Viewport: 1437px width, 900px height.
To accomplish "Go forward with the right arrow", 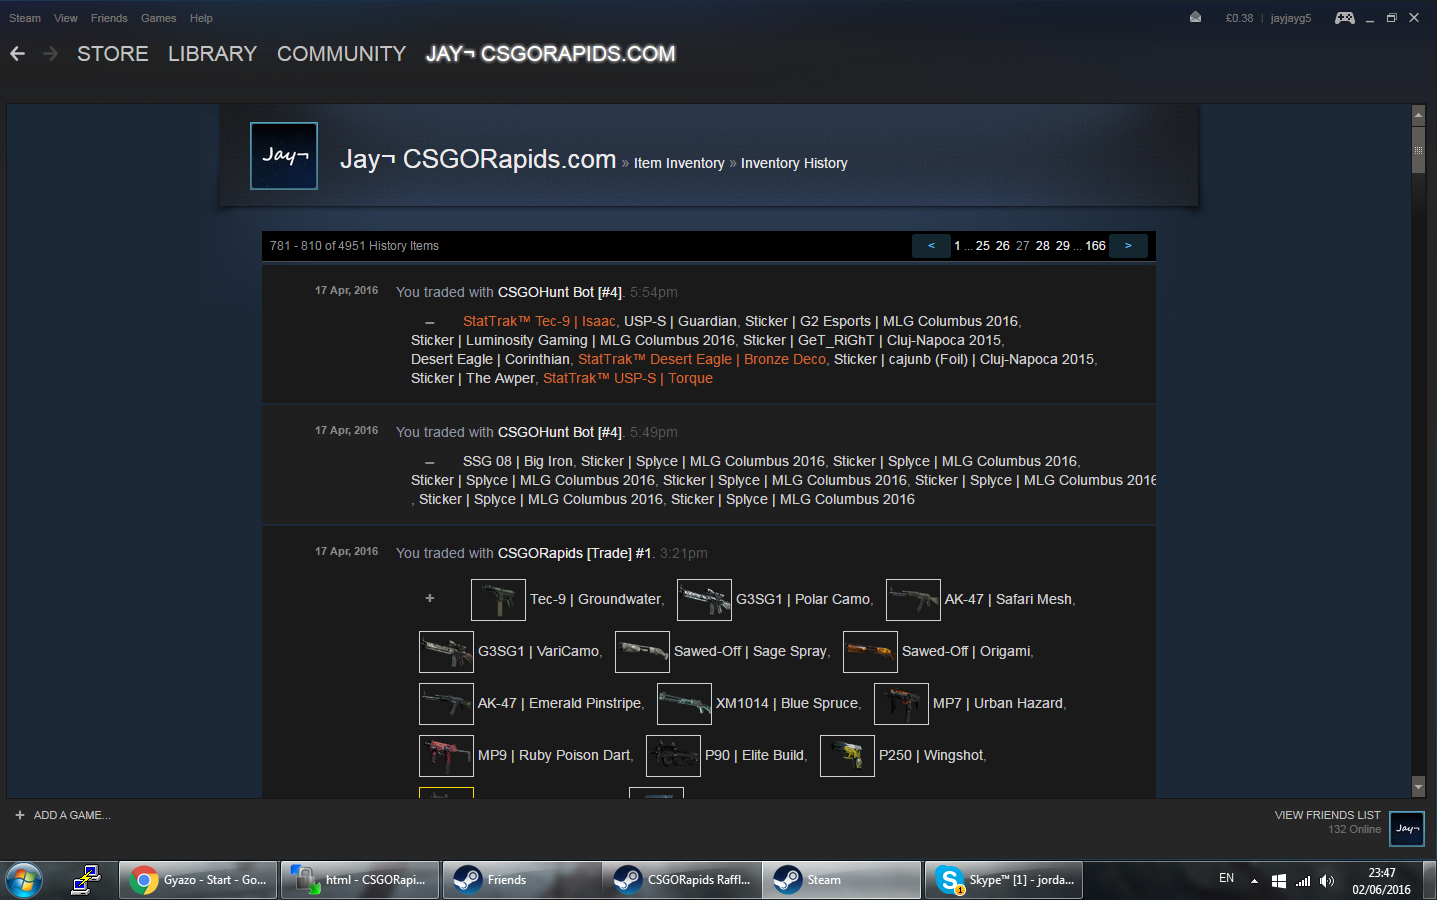I will [x=51, y=54].
